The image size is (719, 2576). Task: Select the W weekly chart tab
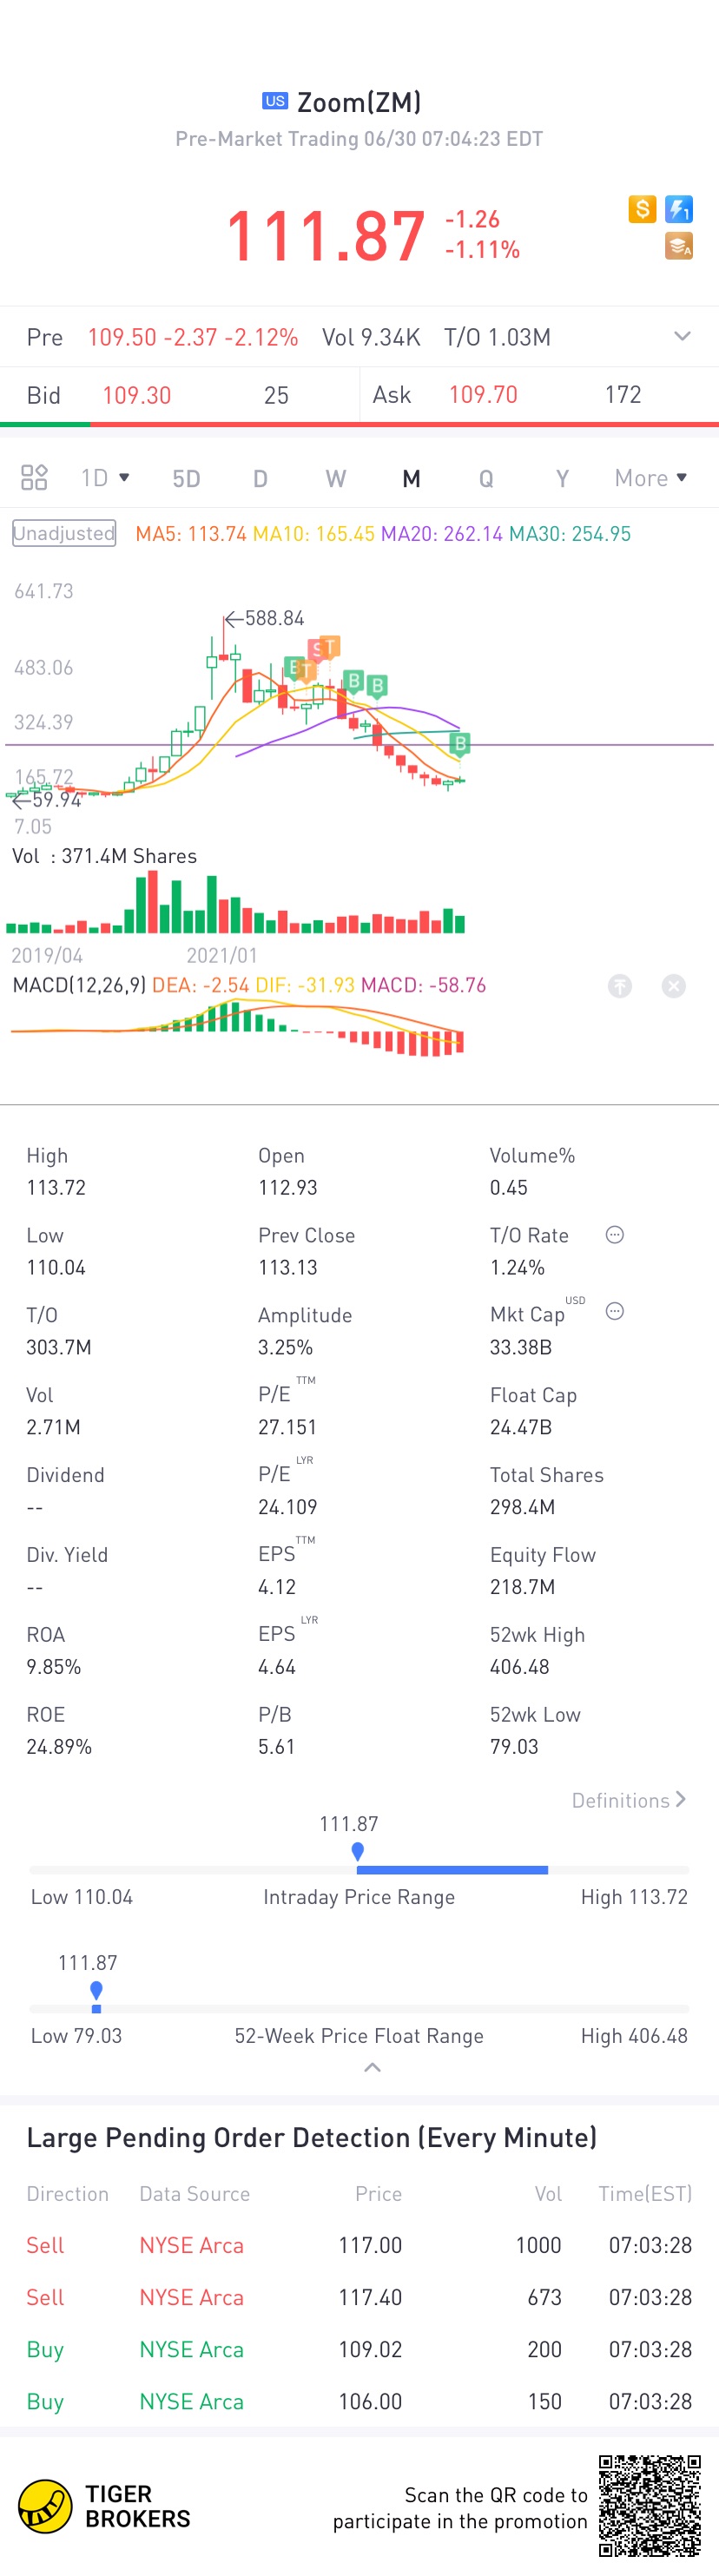(x=335, y=478)
